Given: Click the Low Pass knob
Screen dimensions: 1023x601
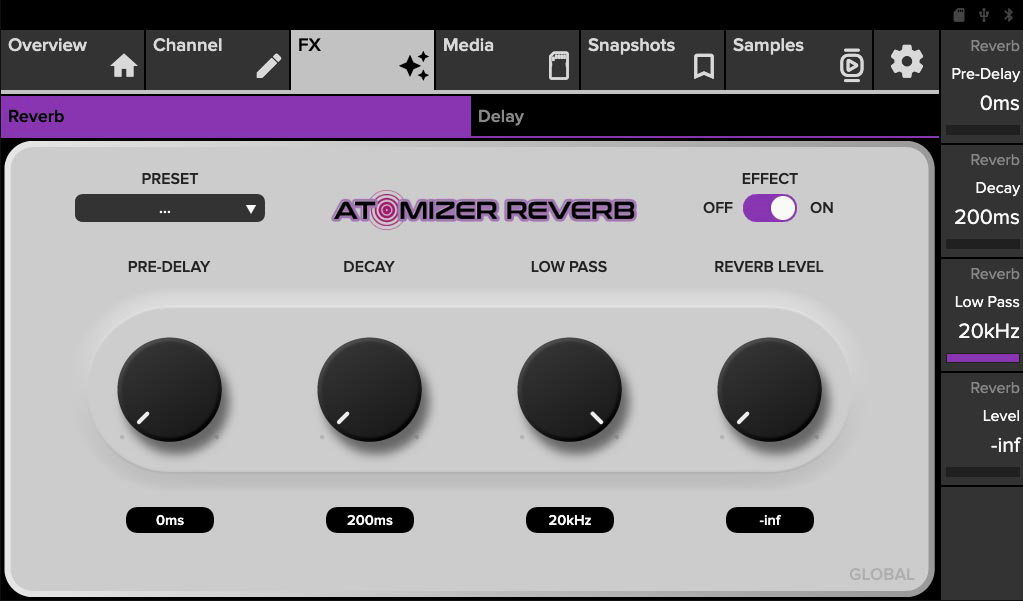Looking at the screenshot, I should point(569,389).
